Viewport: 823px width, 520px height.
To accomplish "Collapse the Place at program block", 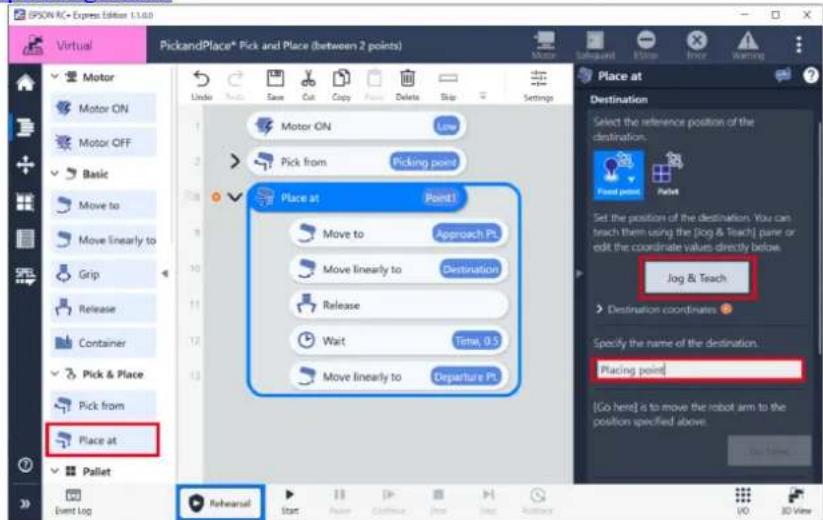I will pyautogui.click(x=235, y=197).
